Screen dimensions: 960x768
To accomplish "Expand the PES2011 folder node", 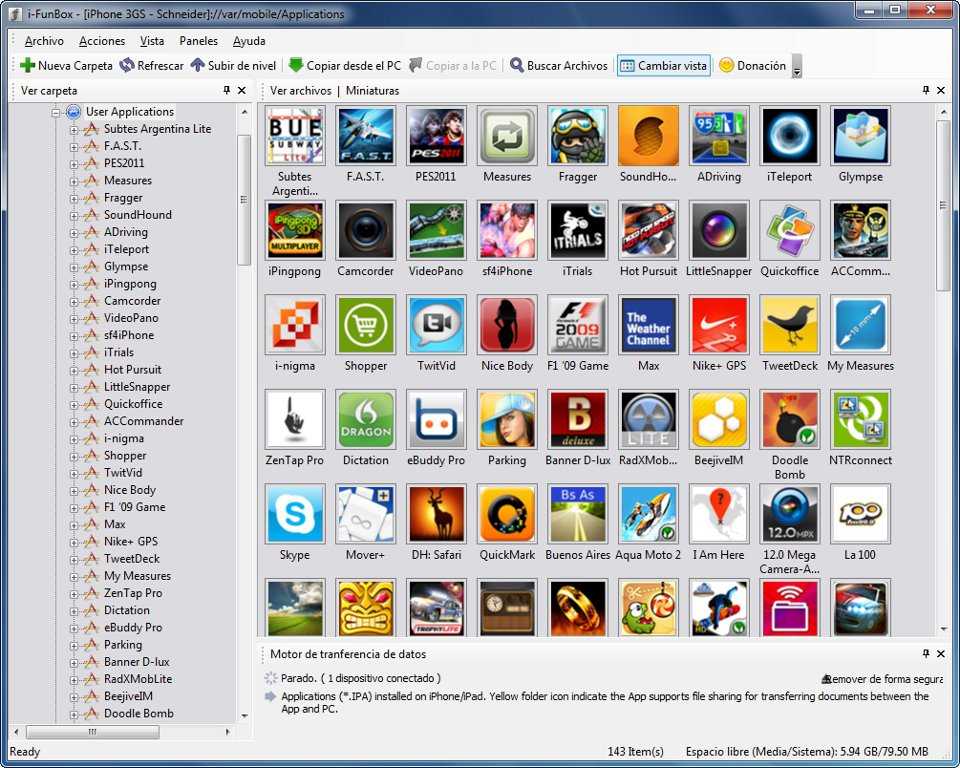I will (74, 163).
